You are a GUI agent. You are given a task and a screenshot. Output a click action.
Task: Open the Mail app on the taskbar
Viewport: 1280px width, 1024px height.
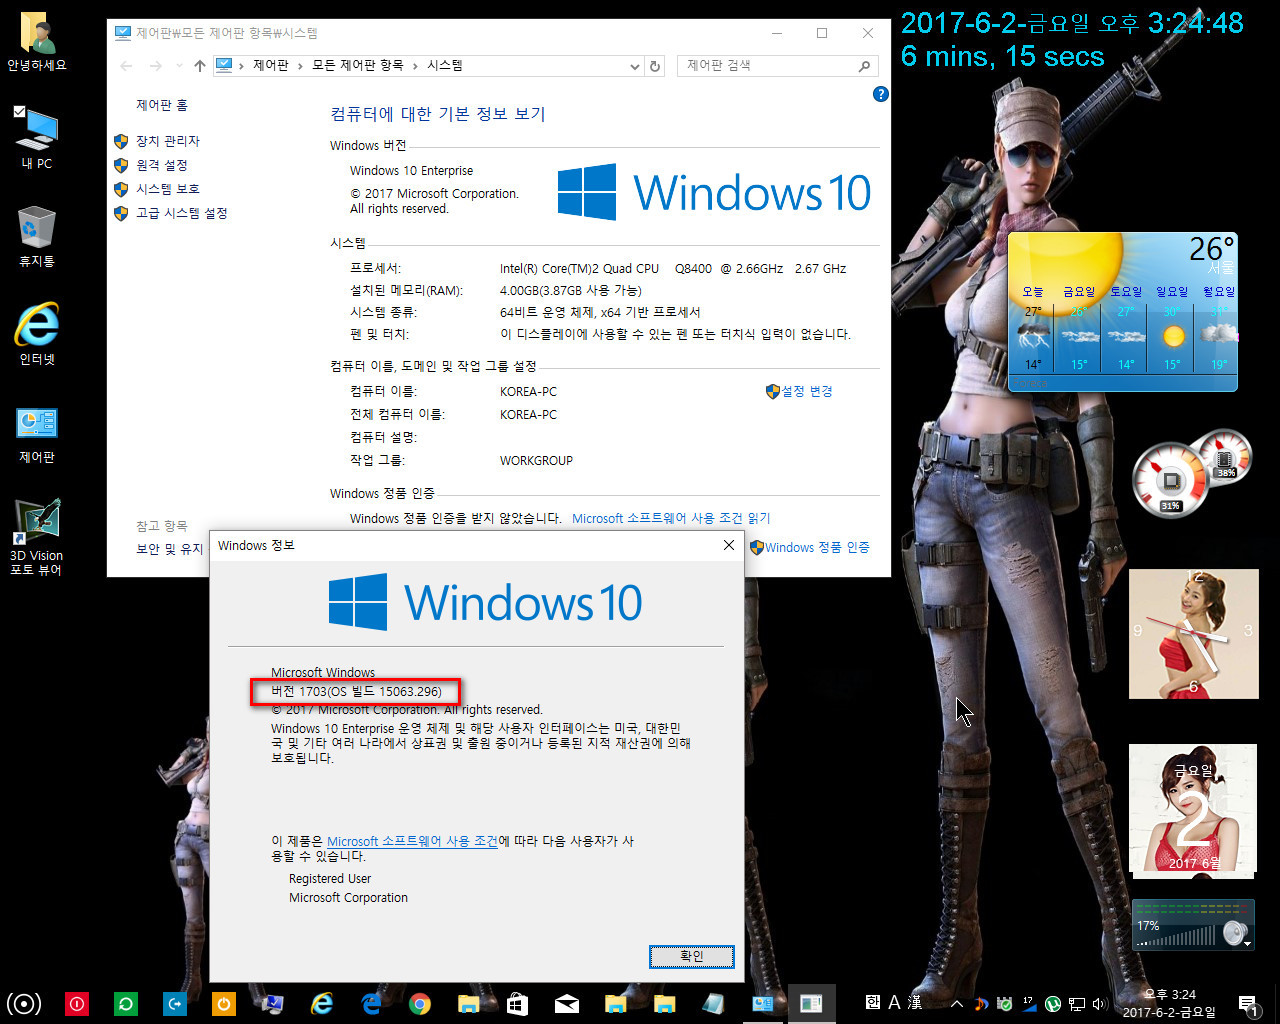point(566,1003)
